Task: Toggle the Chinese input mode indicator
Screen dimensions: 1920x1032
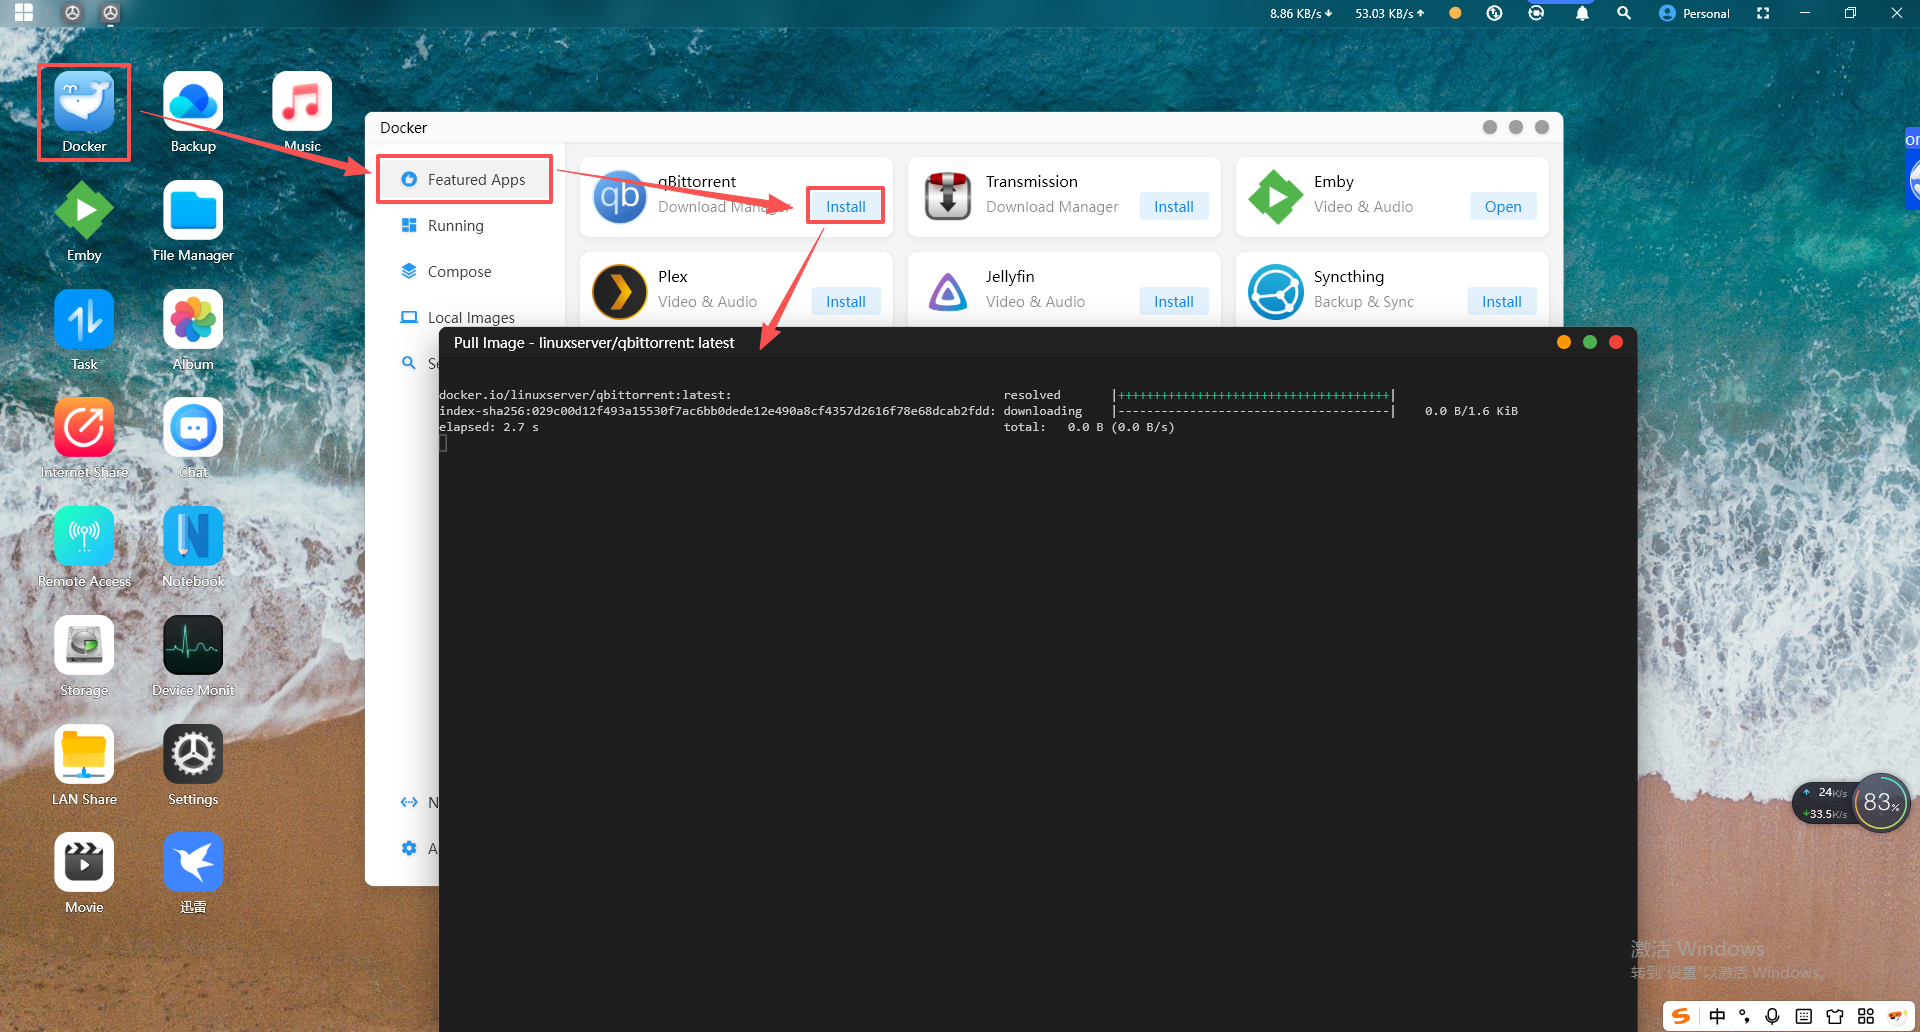Action: coord(1717,1016)
